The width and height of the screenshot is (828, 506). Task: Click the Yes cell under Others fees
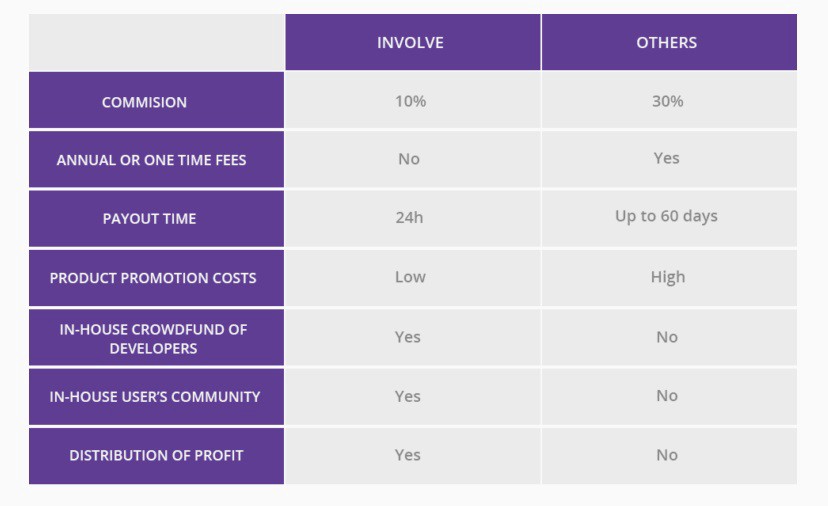pos(669,160)
